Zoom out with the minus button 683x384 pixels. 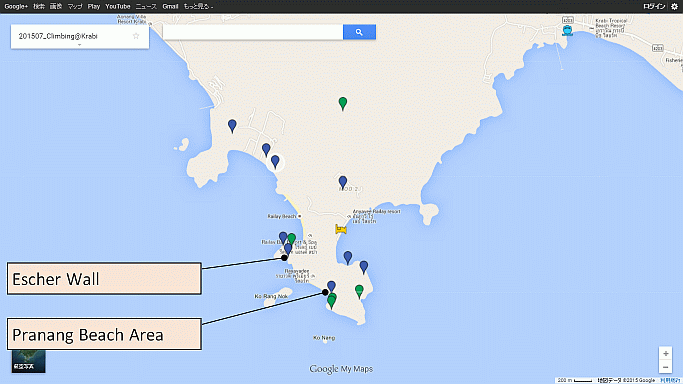pos(666,367)
